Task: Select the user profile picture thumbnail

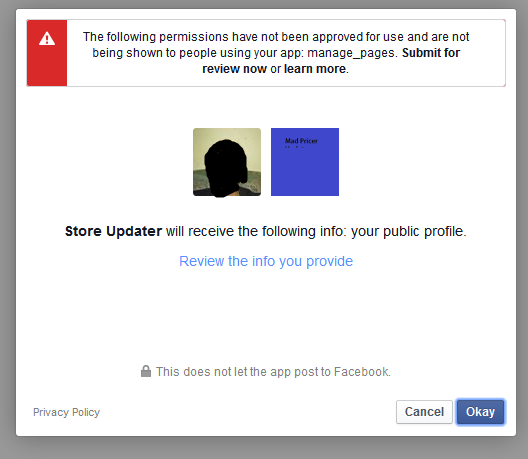Action: tap(227, 162)
